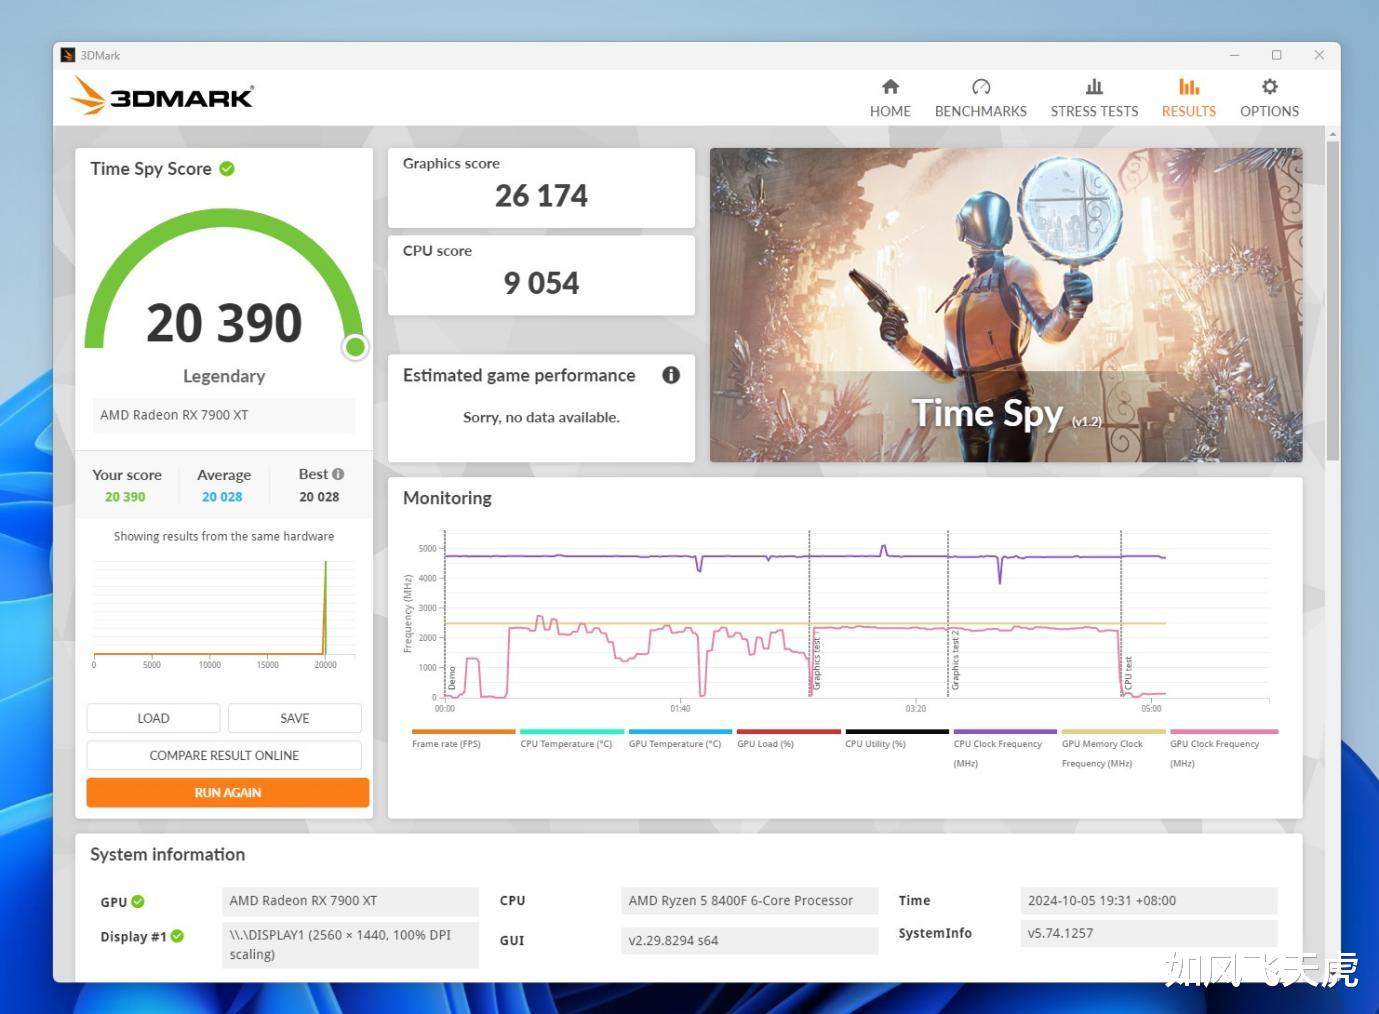Toggle the Frame rate (FPS) legend series
This screenshot has height=1014, width=1379.
[463, 739]
